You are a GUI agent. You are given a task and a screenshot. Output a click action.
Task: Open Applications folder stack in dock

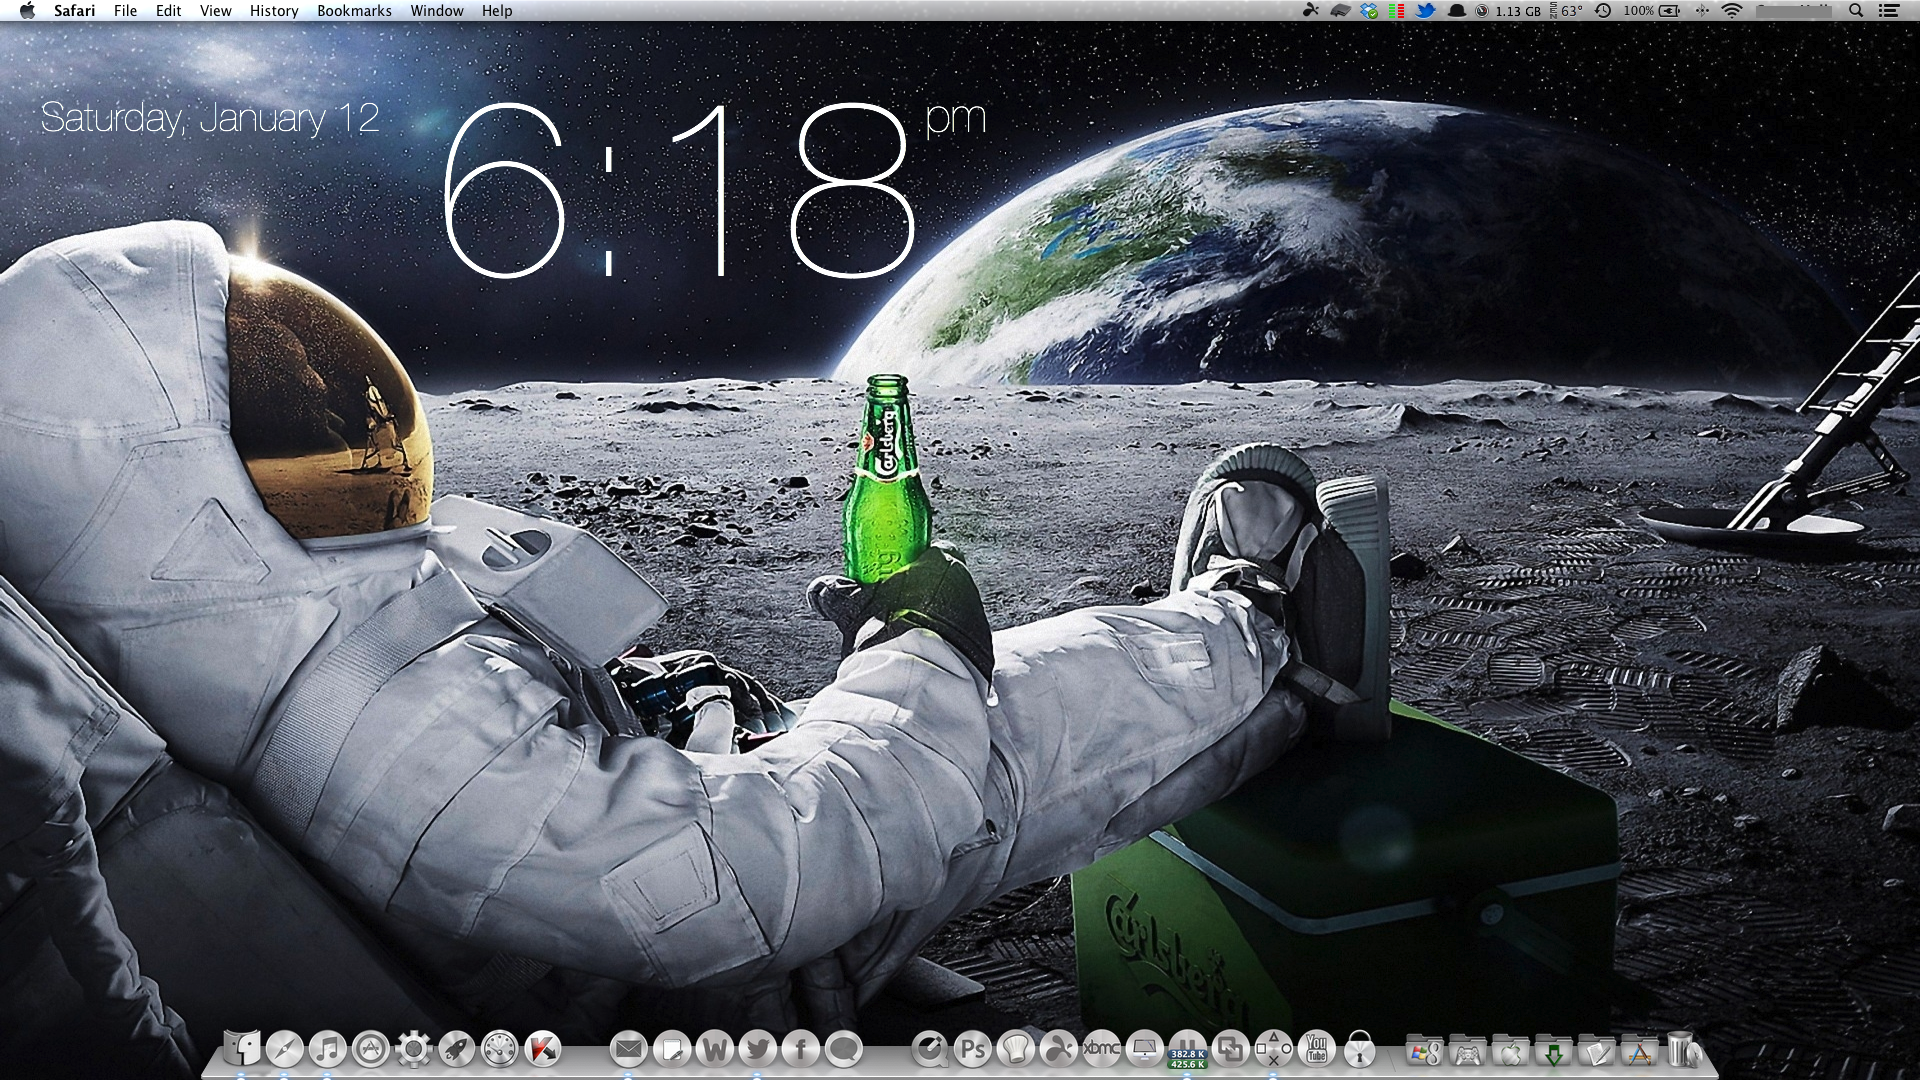point(1640,1051)
